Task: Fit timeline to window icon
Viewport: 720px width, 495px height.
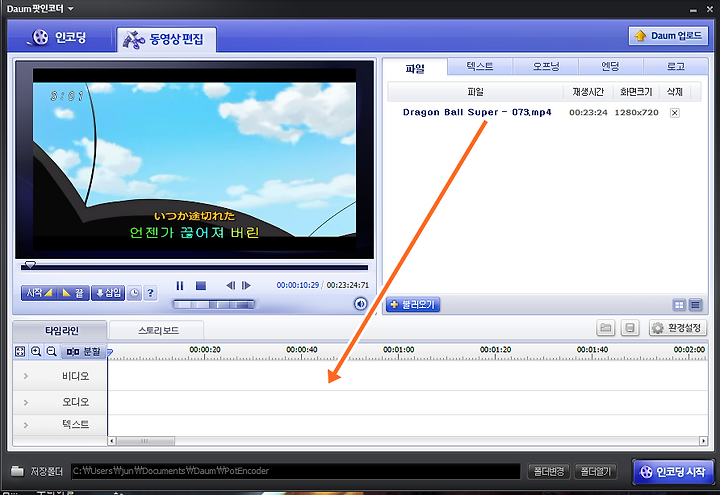Action: pos(20,352)
